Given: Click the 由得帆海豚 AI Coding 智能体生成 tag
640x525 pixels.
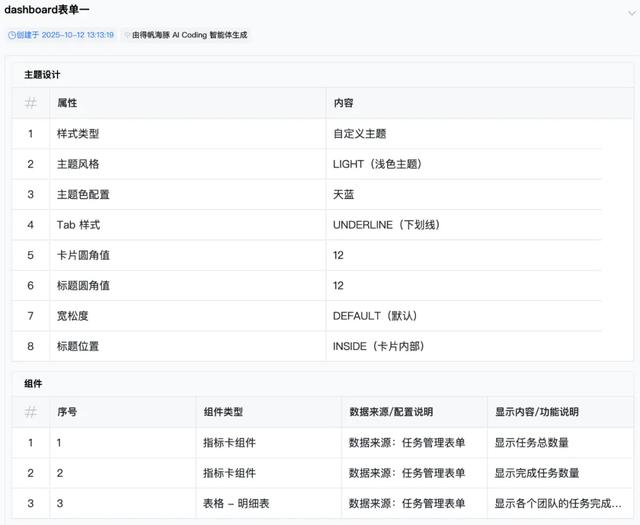Looking at the screenshot, I should tap(185, 35).
